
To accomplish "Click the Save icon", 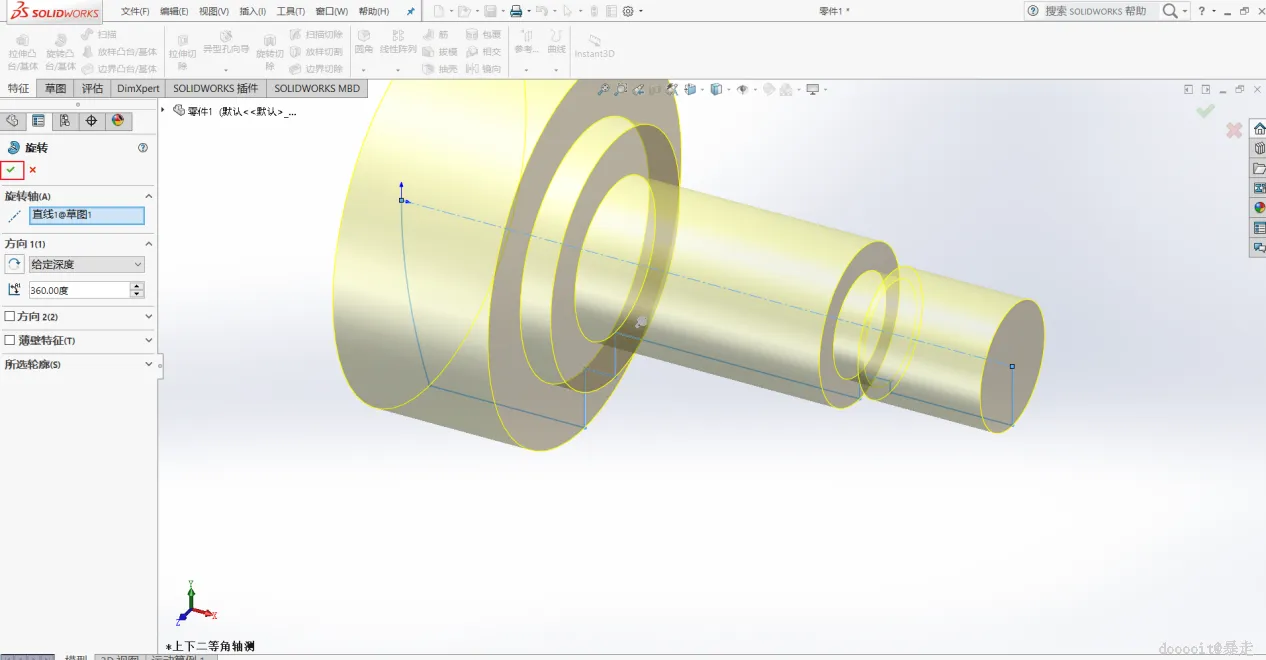I will pyautogui.click(x=490, y=11).
